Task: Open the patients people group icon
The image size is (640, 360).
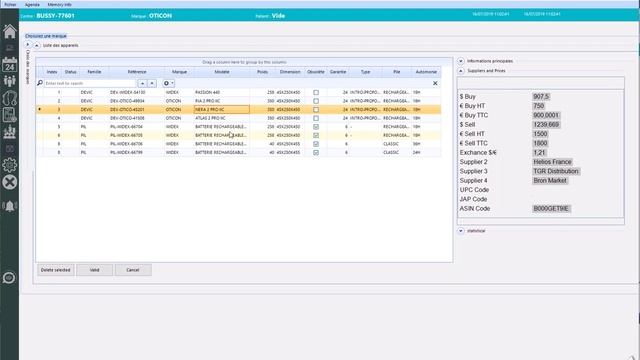Action: pos(9,81)
